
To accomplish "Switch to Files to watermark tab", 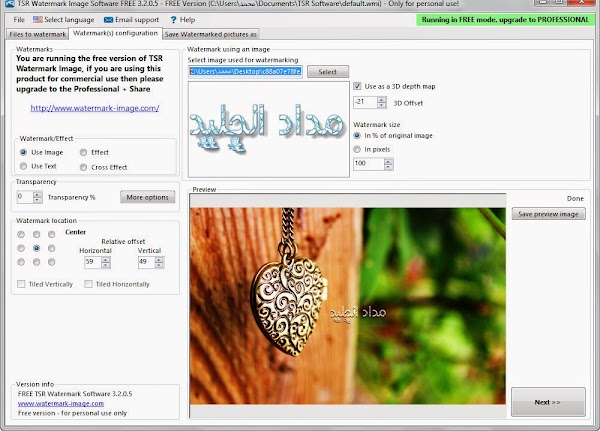I will [38, 34].
